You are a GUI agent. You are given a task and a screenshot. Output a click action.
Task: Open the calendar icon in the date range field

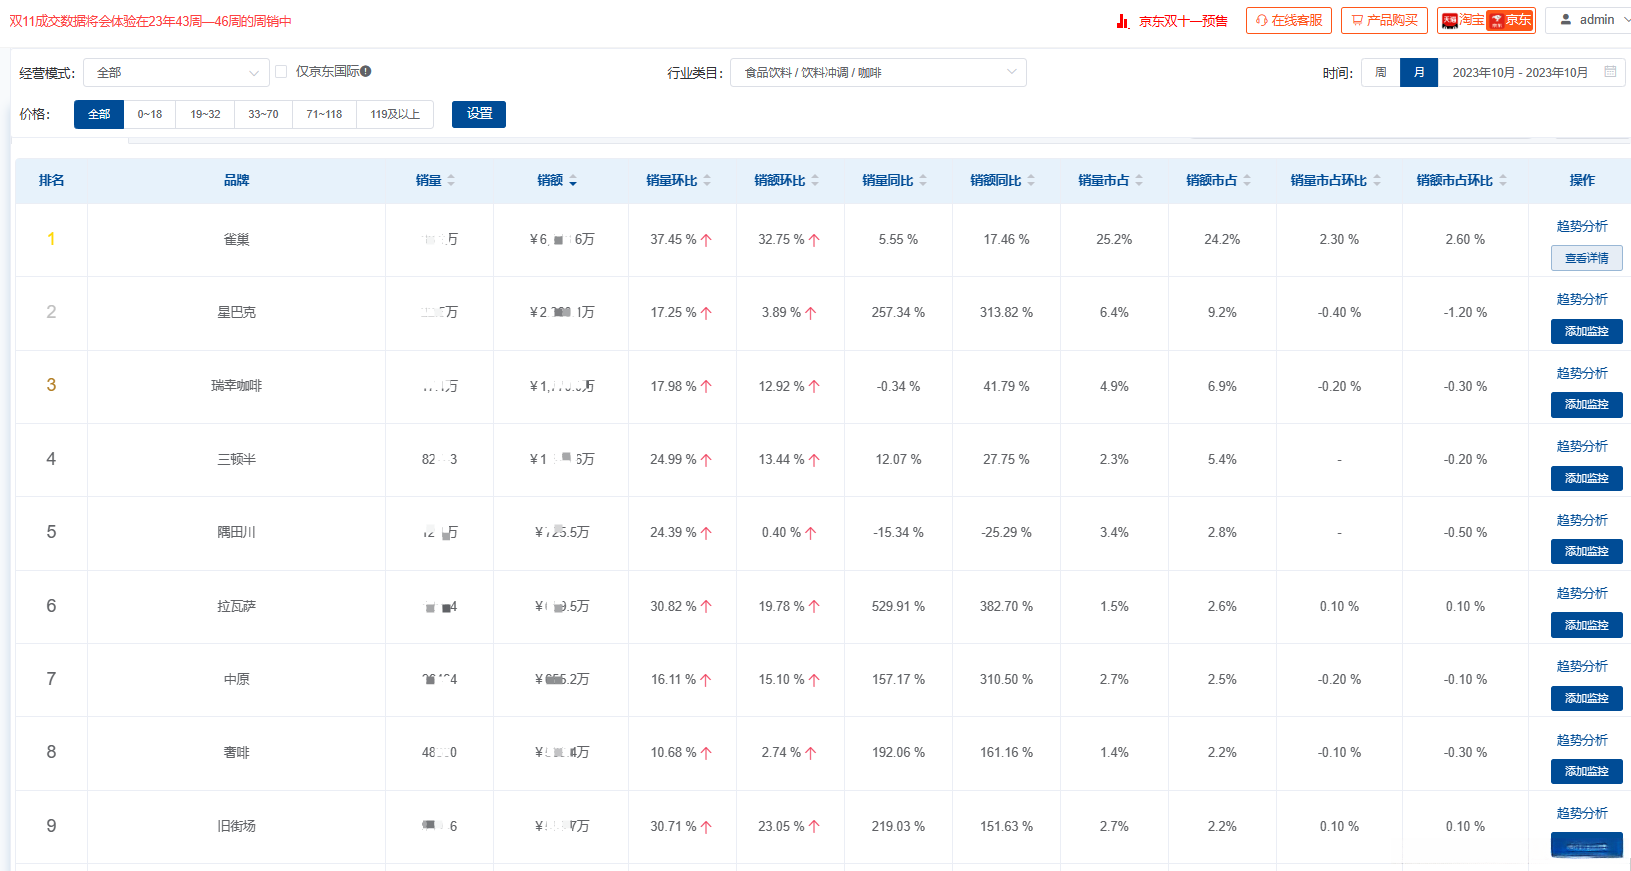[1610, 72]
